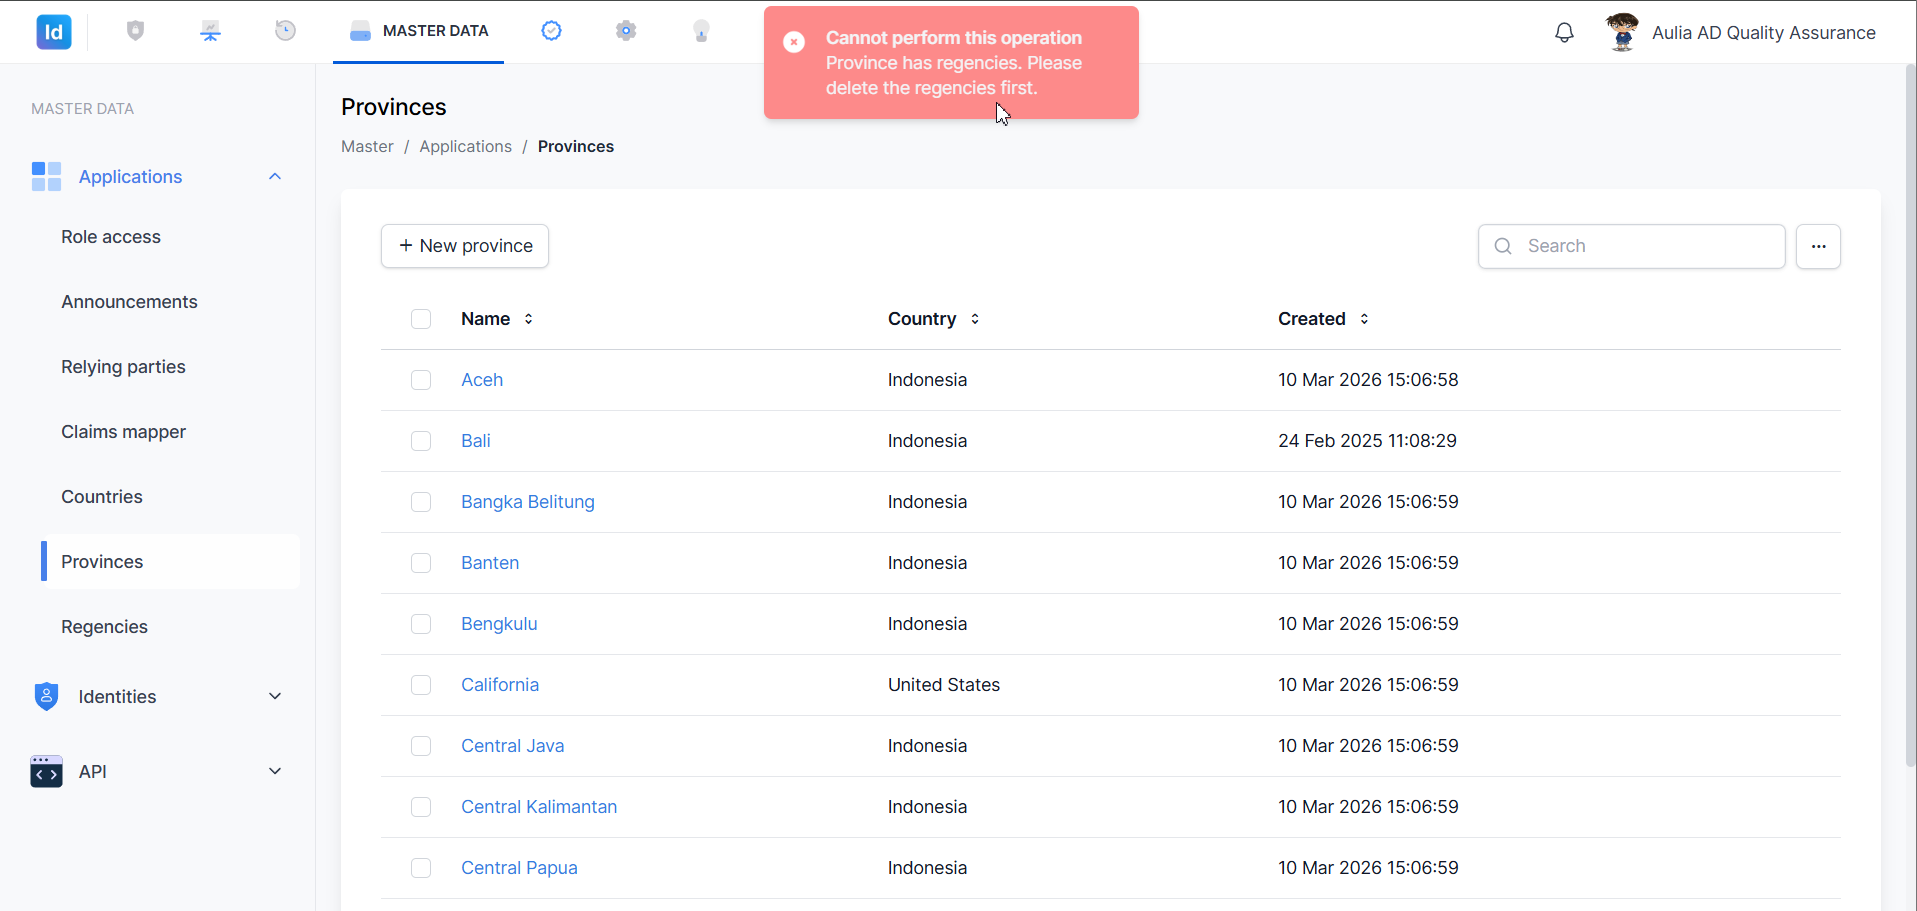The height and width of the screenshot is (911, 1917).
Task: Toggle the select-all header checkbox
Action: [x=421, y=319]
